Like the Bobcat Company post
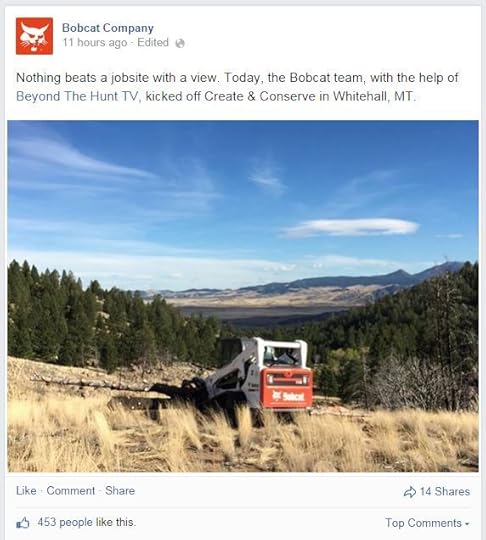This screenshot has width=486, height=540. [26, 491]
